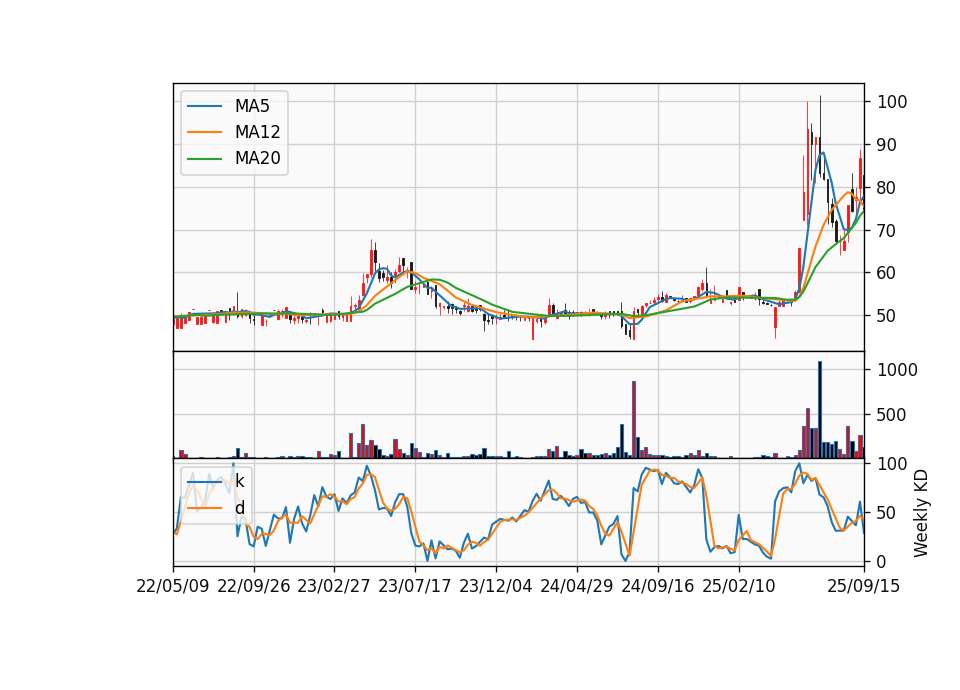Click the 23/12/04 date tick label
Screen dimensions: 960x690
tap(495, 586)
